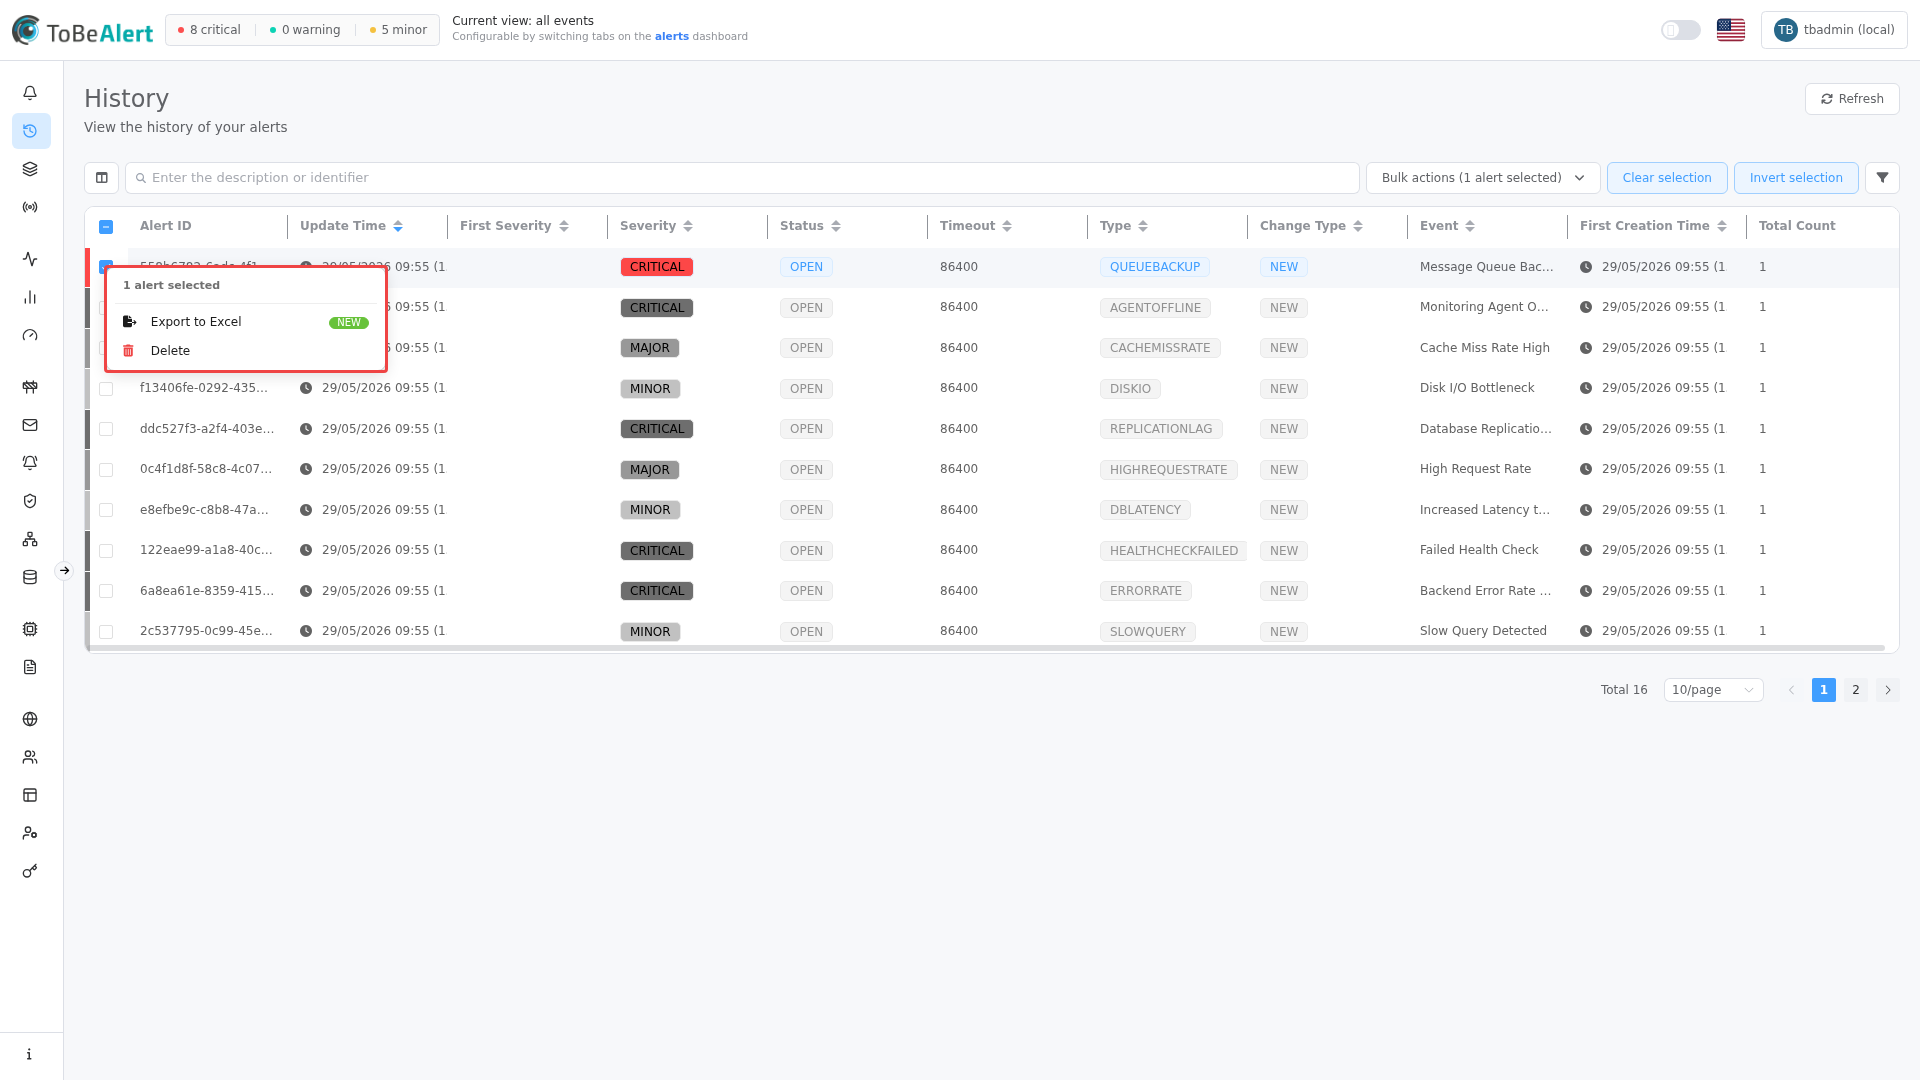The height and width of the screenshot is (1080, 1920).
Task: Choose Export to Excel menu item
Action: pyautogui.click(x=246, y=322)
